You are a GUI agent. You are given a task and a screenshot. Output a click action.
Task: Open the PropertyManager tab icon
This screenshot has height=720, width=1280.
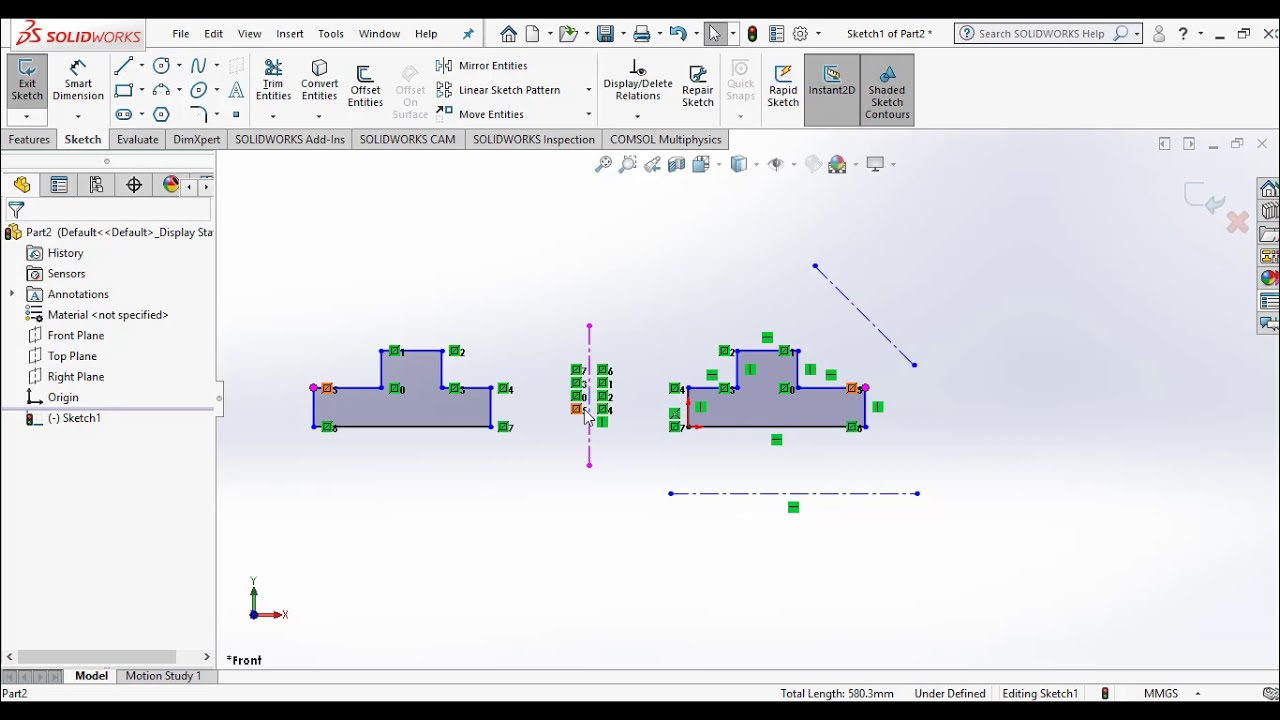[x=59, y=185]
